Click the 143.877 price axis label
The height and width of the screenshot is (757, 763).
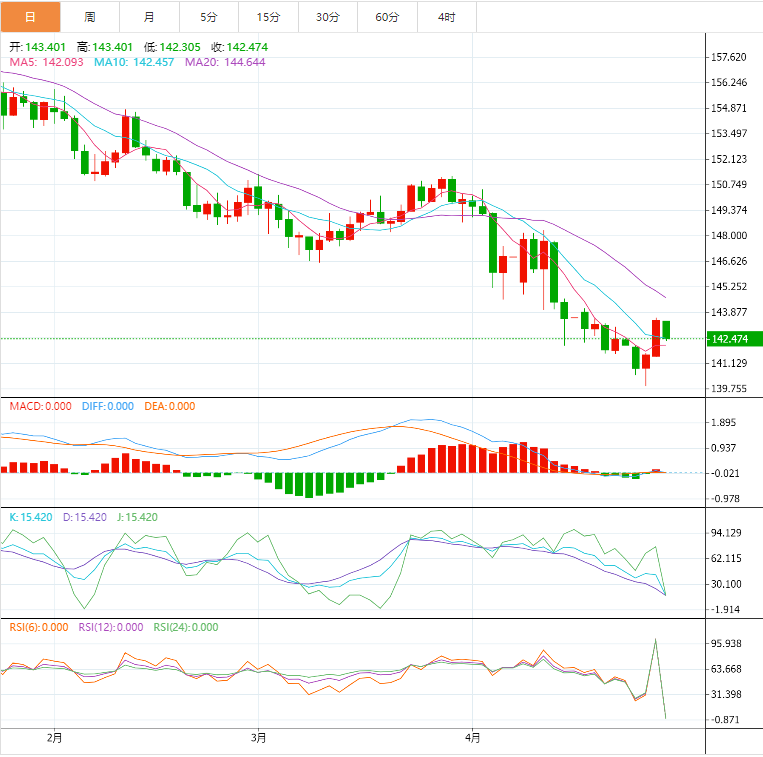[x=728, y=312]
